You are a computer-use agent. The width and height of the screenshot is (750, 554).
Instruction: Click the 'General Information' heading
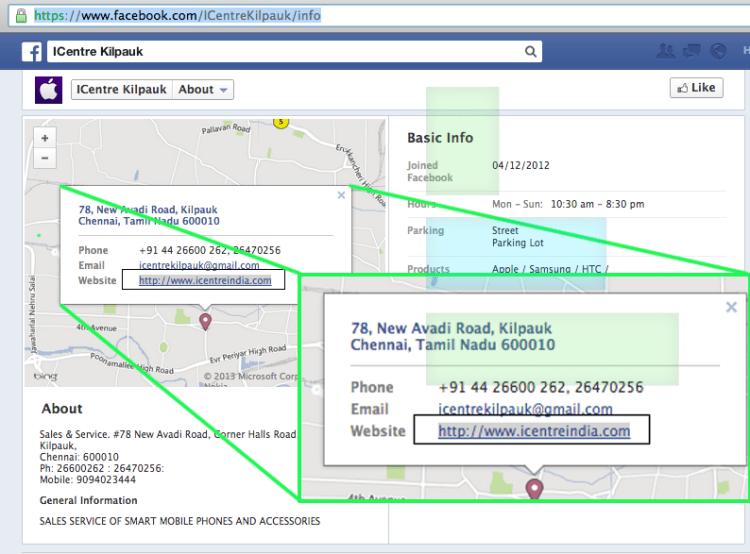88,500
